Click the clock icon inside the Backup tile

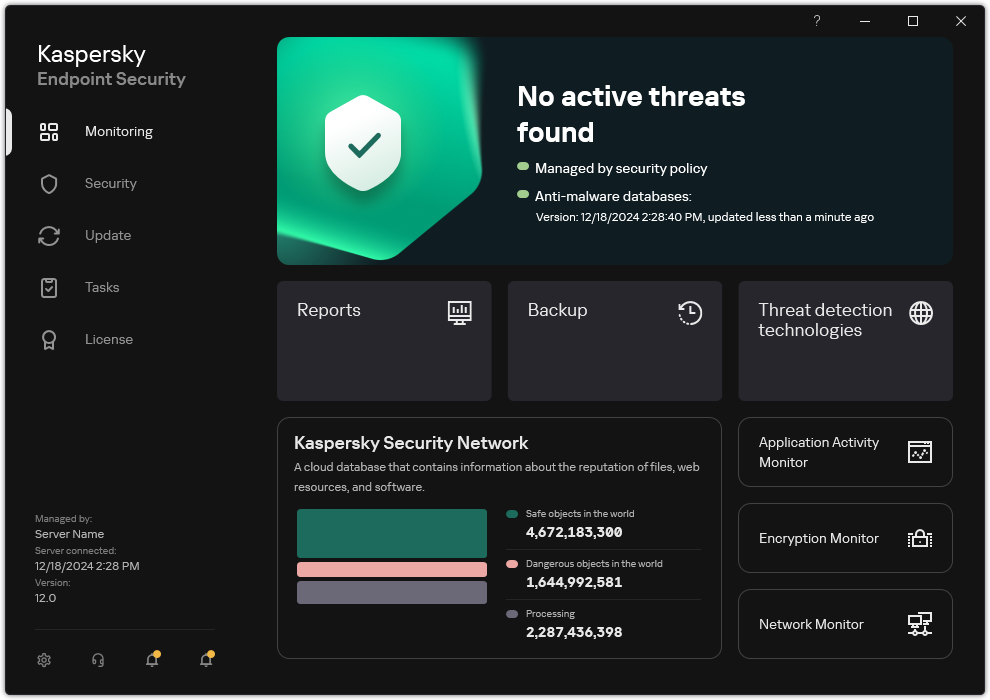pyautogui.click(x=689, y=313)
